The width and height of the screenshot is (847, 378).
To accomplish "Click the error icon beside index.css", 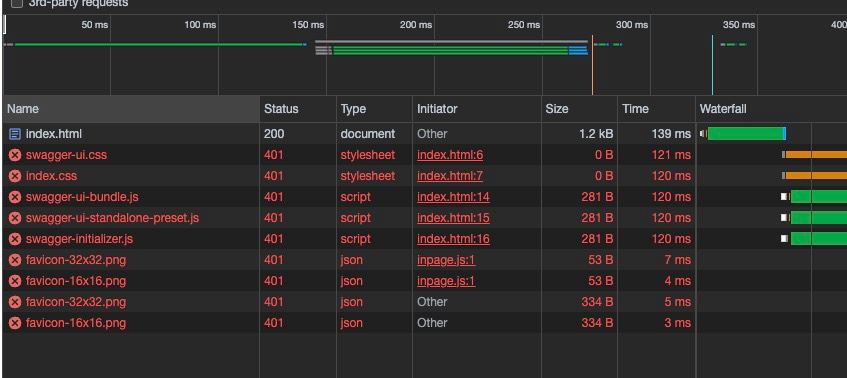I will click(15, 176).
